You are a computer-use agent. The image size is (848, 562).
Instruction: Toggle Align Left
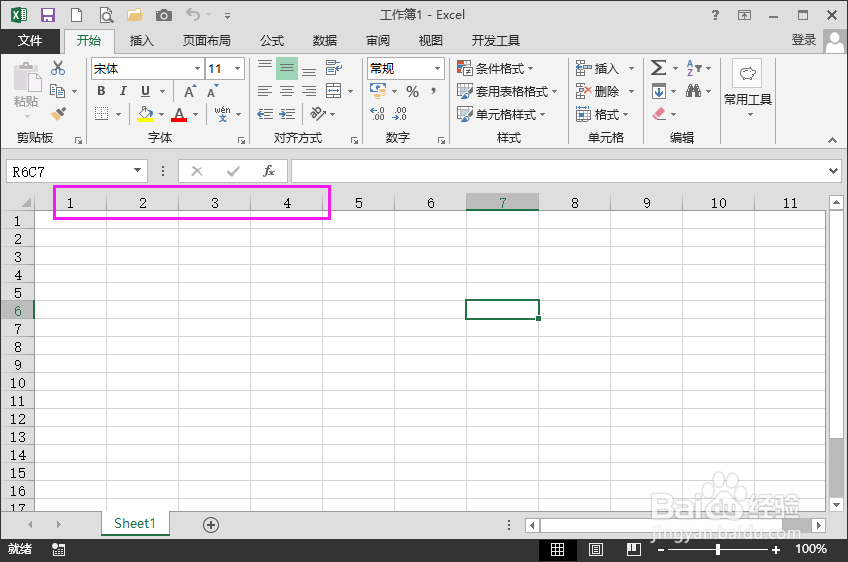(264, 91)
